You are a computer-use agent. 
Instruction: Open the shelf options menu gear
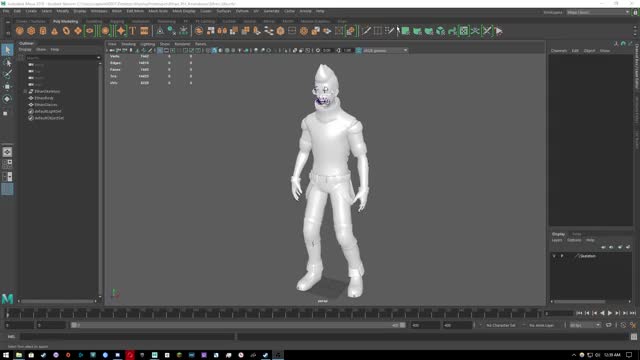click(8, 33)
